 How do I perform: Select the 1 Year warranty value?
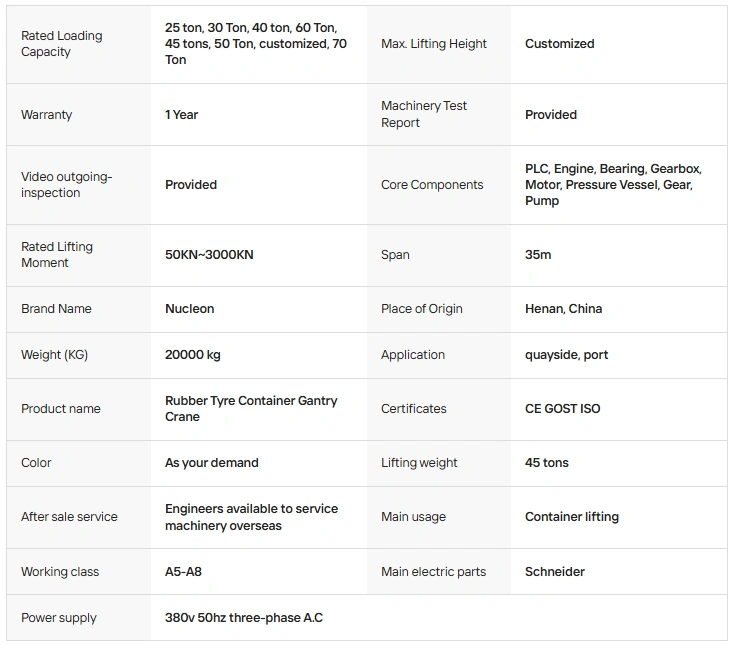click(x=181, y=115)
